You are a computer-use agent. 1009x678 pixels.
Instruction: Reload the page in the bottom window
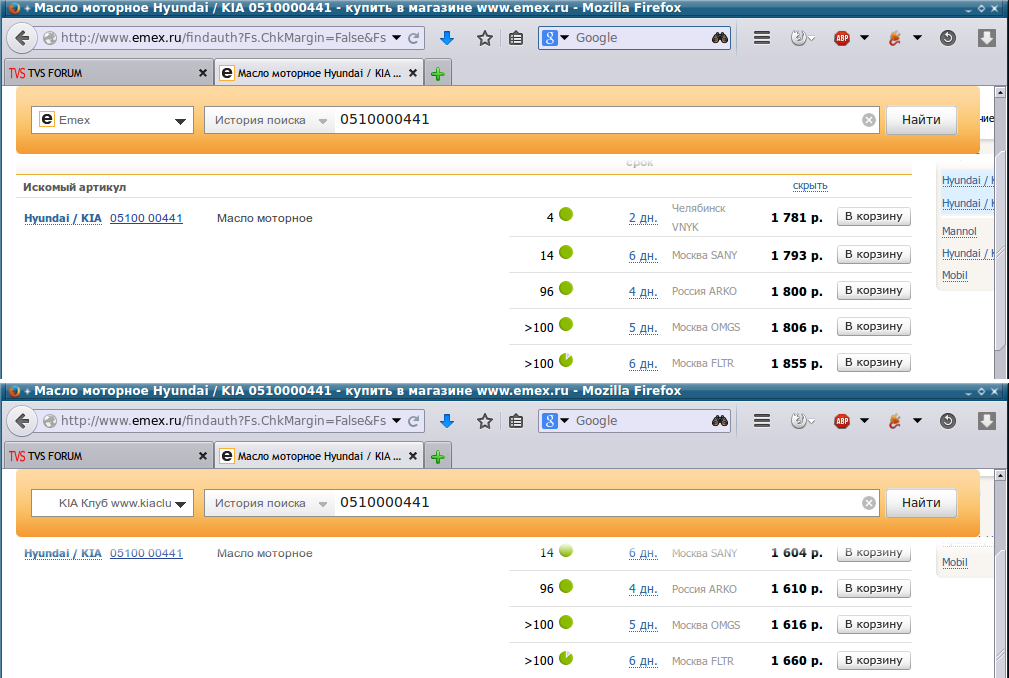(414, 421)
